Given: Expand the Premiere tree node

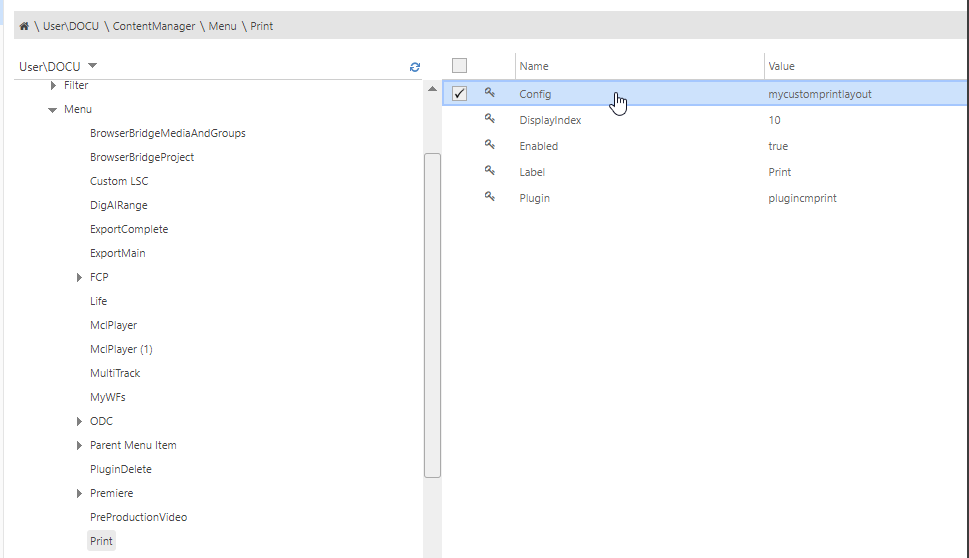Looking at the screenshot, I should click(80, 493).
